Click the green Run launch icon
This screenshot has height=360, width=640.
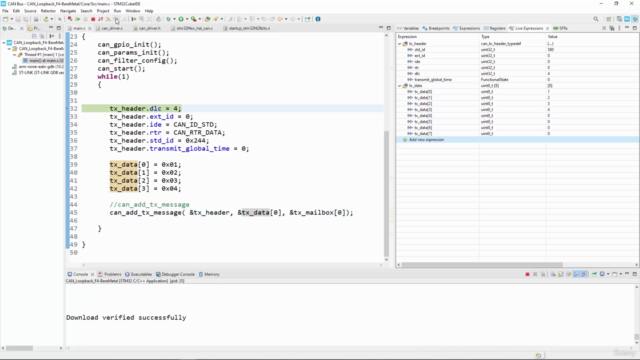181,19
